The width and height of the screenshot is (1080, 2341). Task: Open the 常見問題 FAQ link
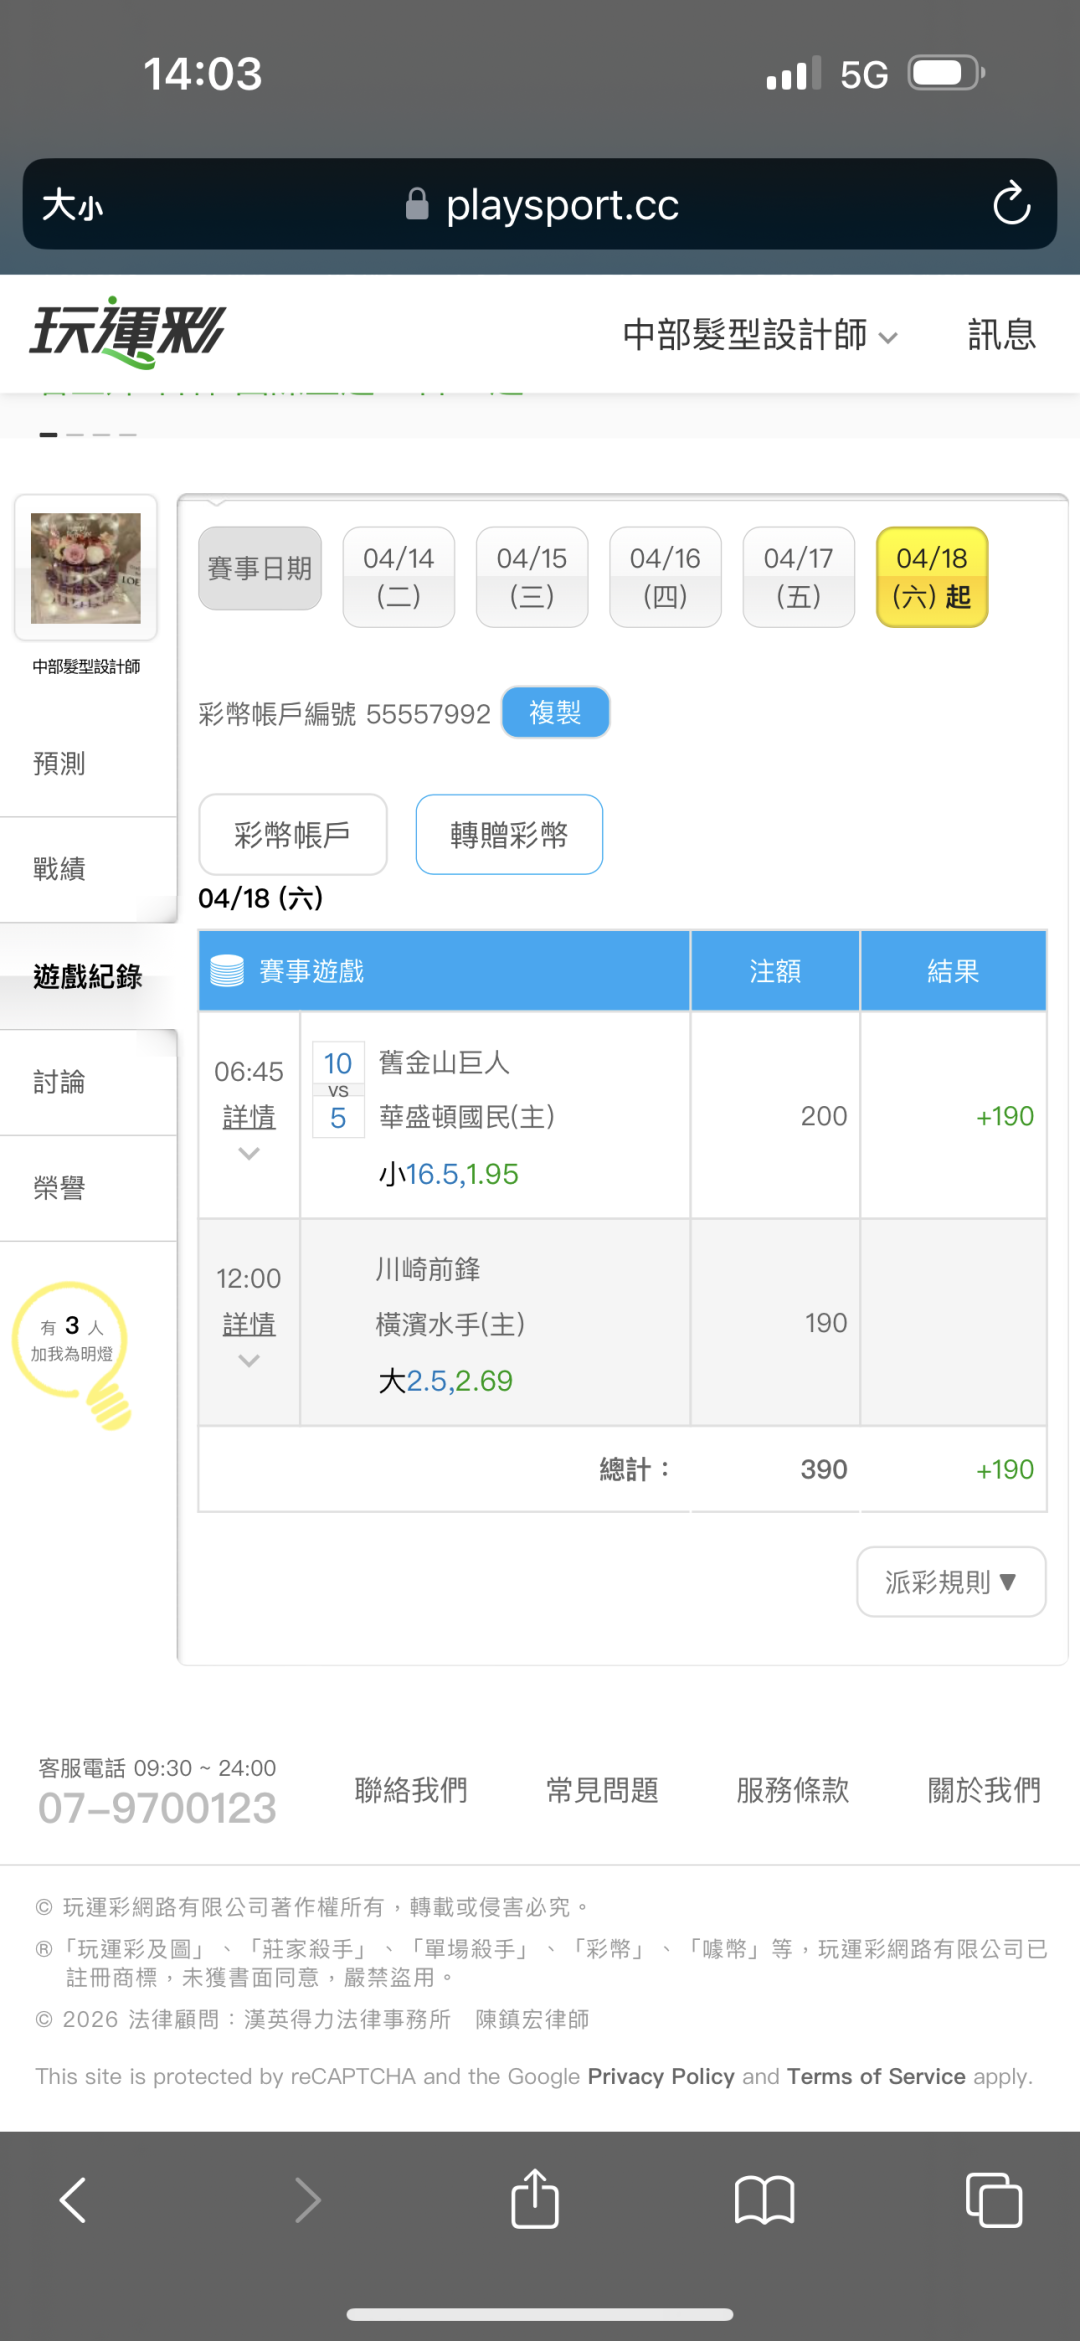[x=602, y=1790]
